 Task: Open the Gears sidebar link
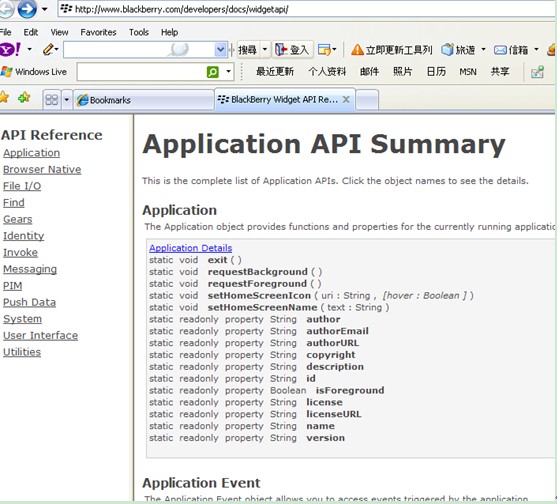18,220
